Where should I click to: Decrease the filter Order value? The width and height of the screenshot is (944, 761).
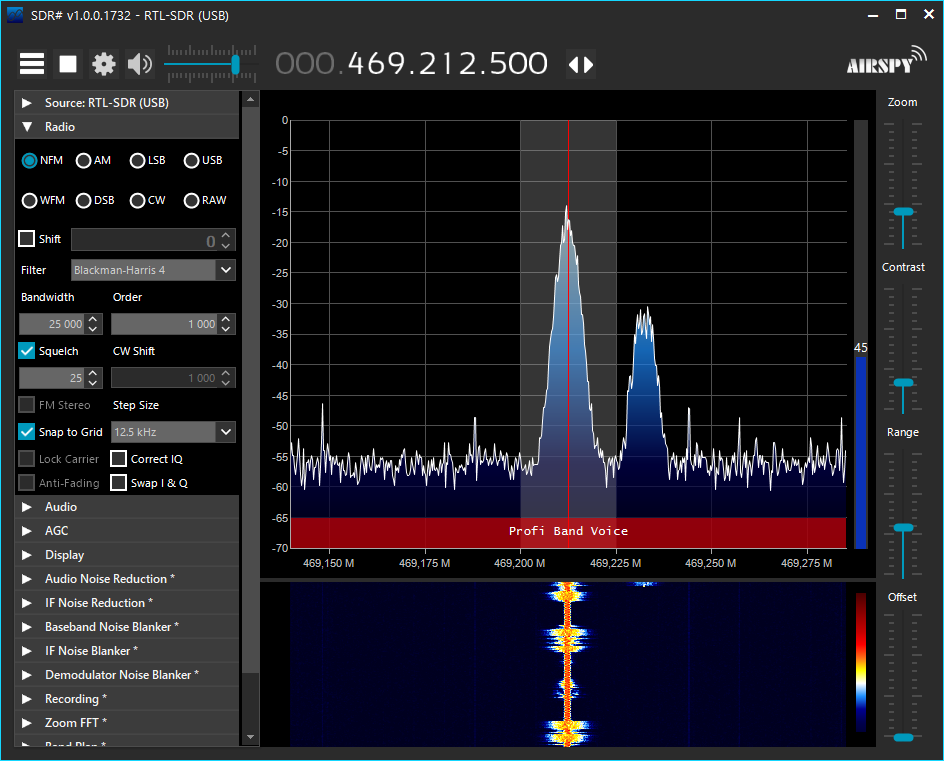[x=226, y=329]
